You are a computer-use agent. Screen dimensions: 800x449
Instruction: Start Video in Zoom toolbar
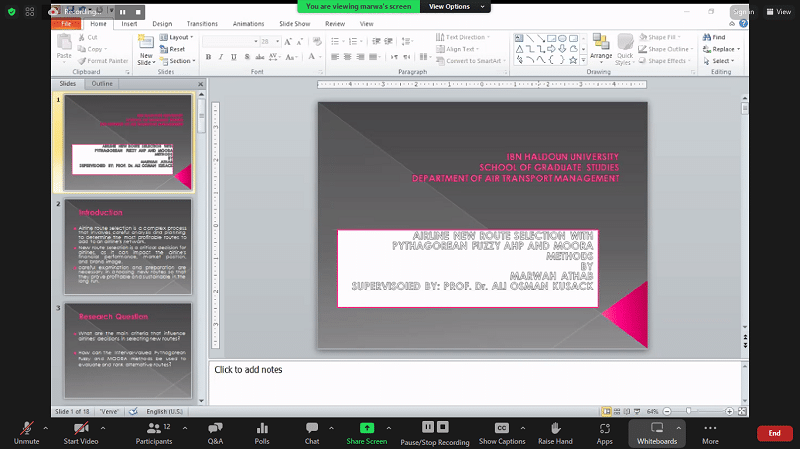point(81,430)
